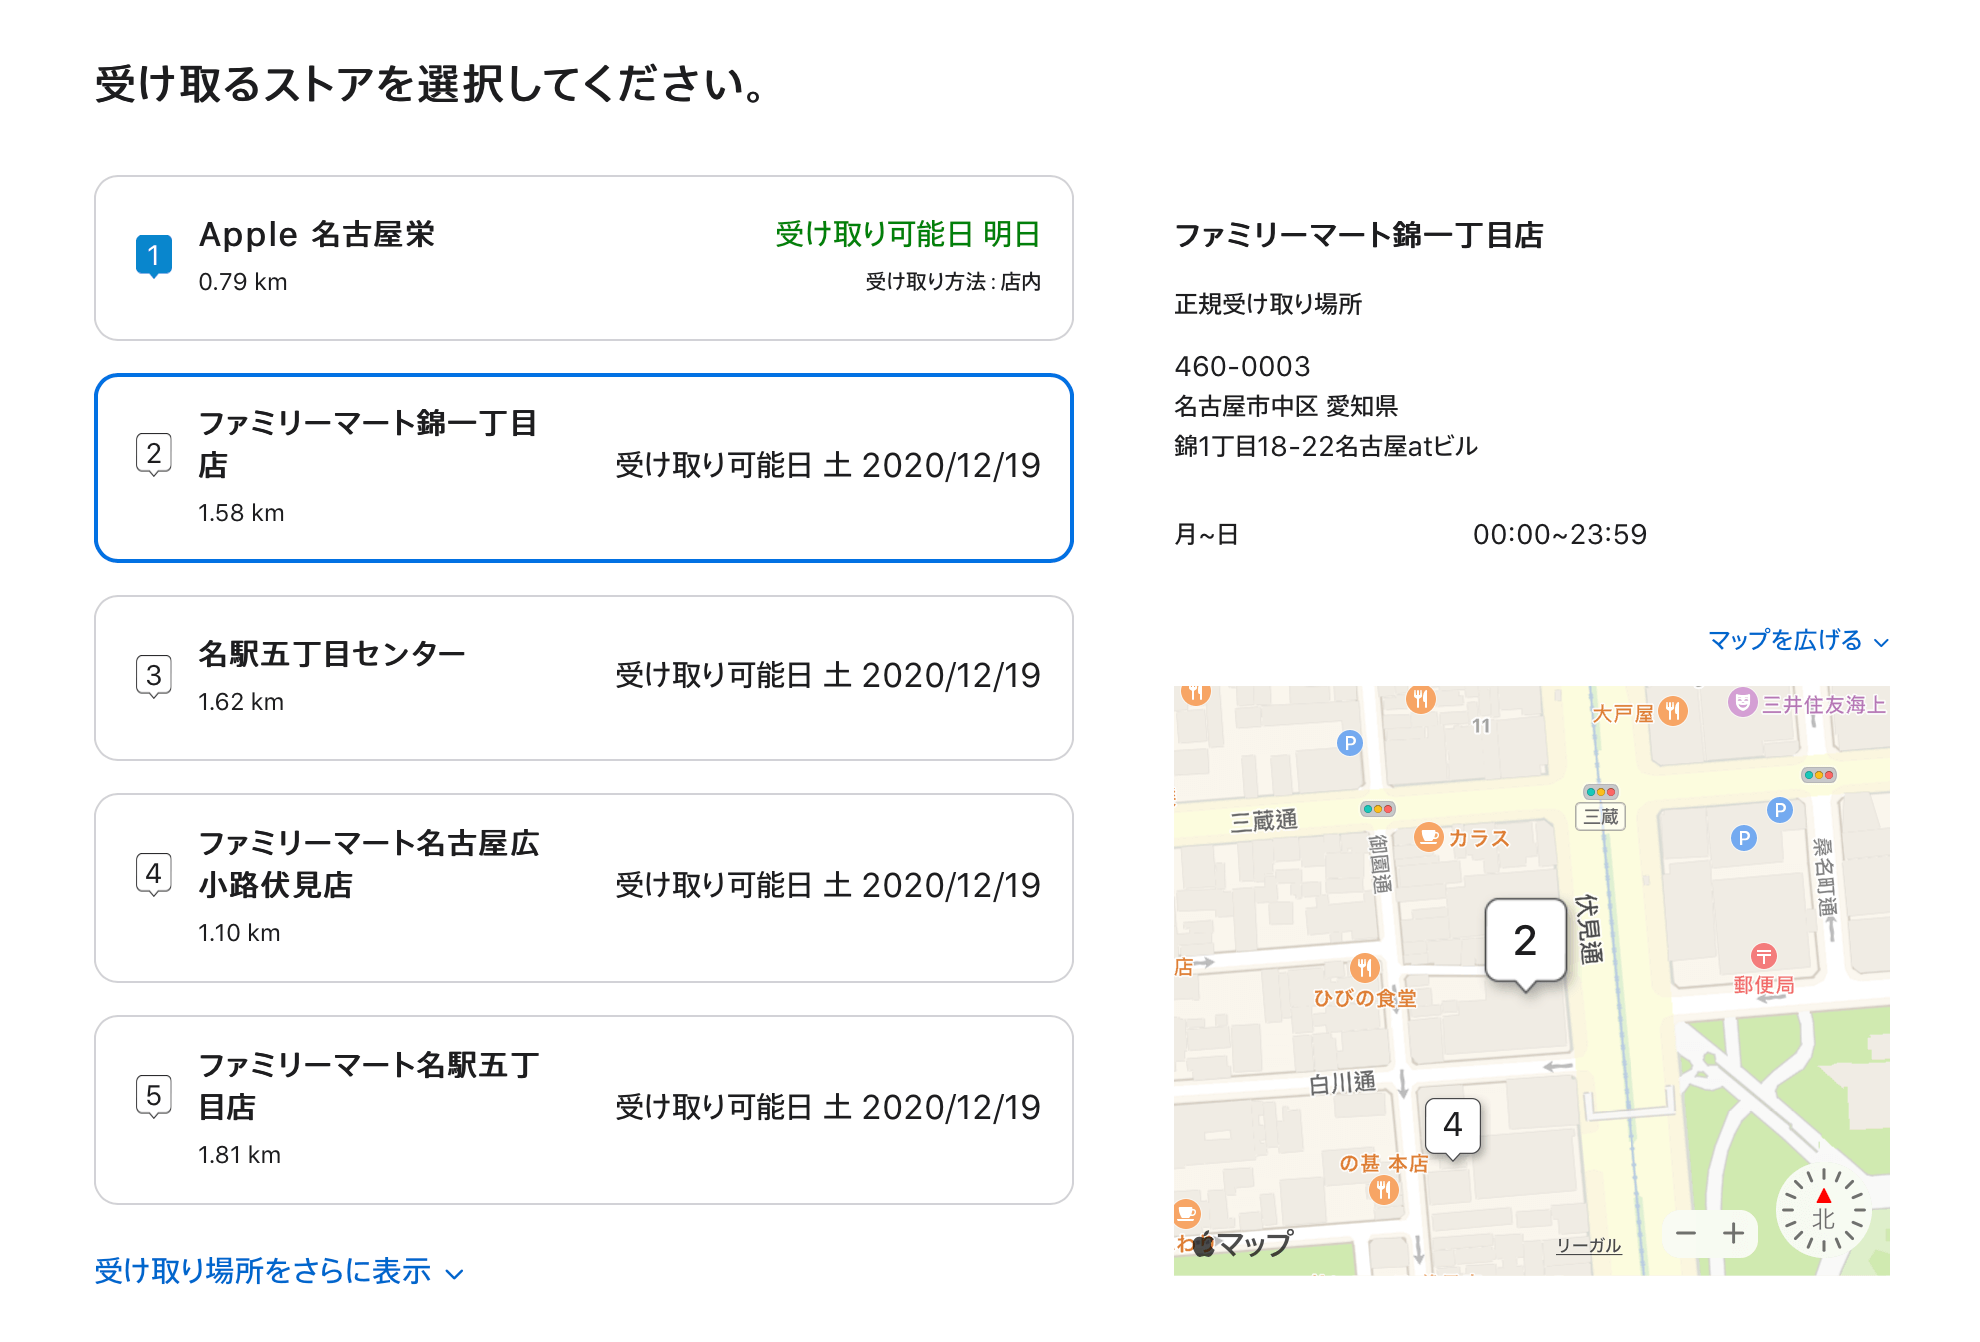Viewport: 1980px width, 1342px height.
Task: Zoom in using the plus button
Action: pyautogui.click(x=1733, y=1233)
